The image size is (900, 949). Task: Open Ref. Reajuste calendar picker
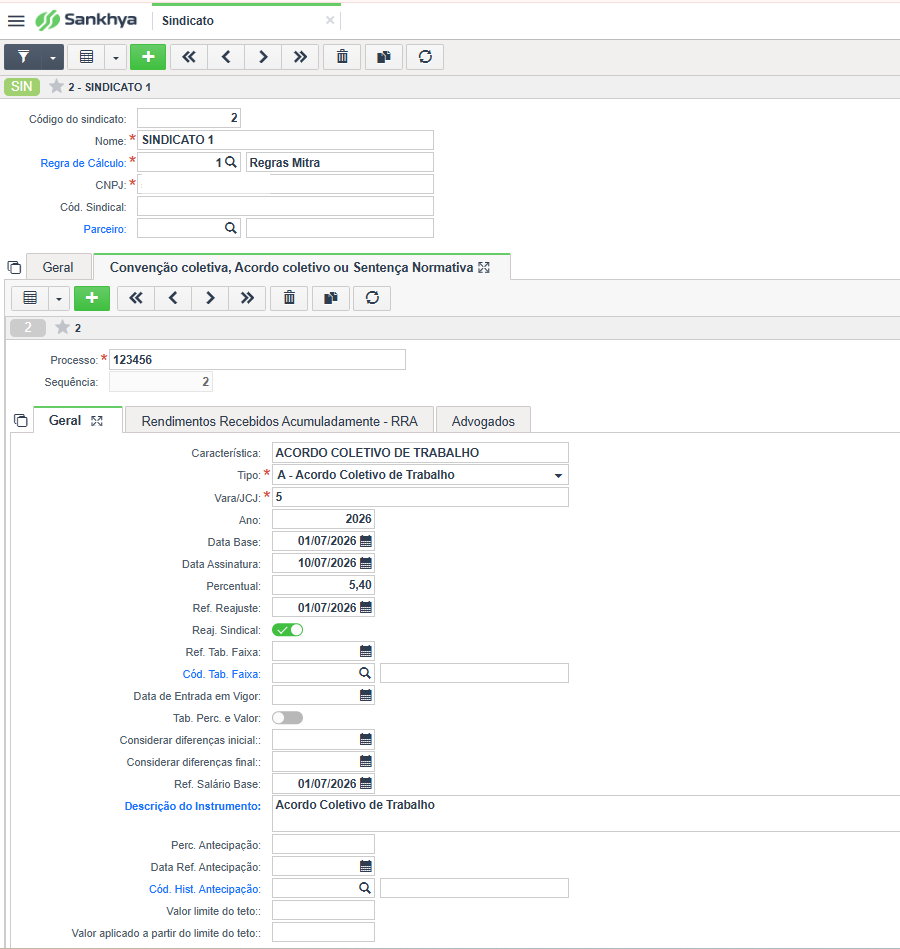(366, 607)
